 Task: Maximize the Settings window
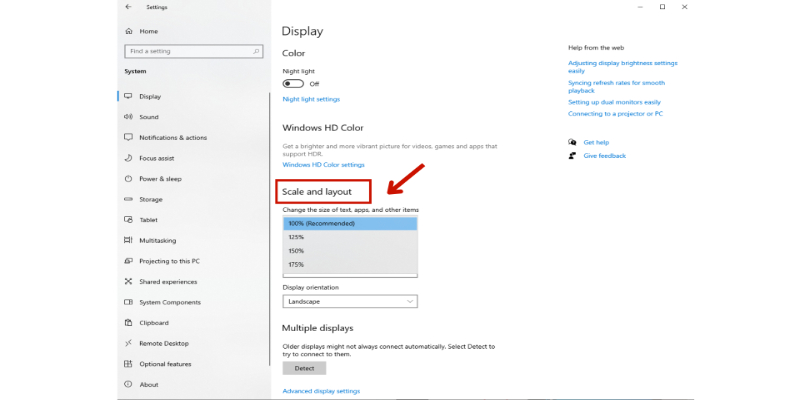(x=662, y=7)
